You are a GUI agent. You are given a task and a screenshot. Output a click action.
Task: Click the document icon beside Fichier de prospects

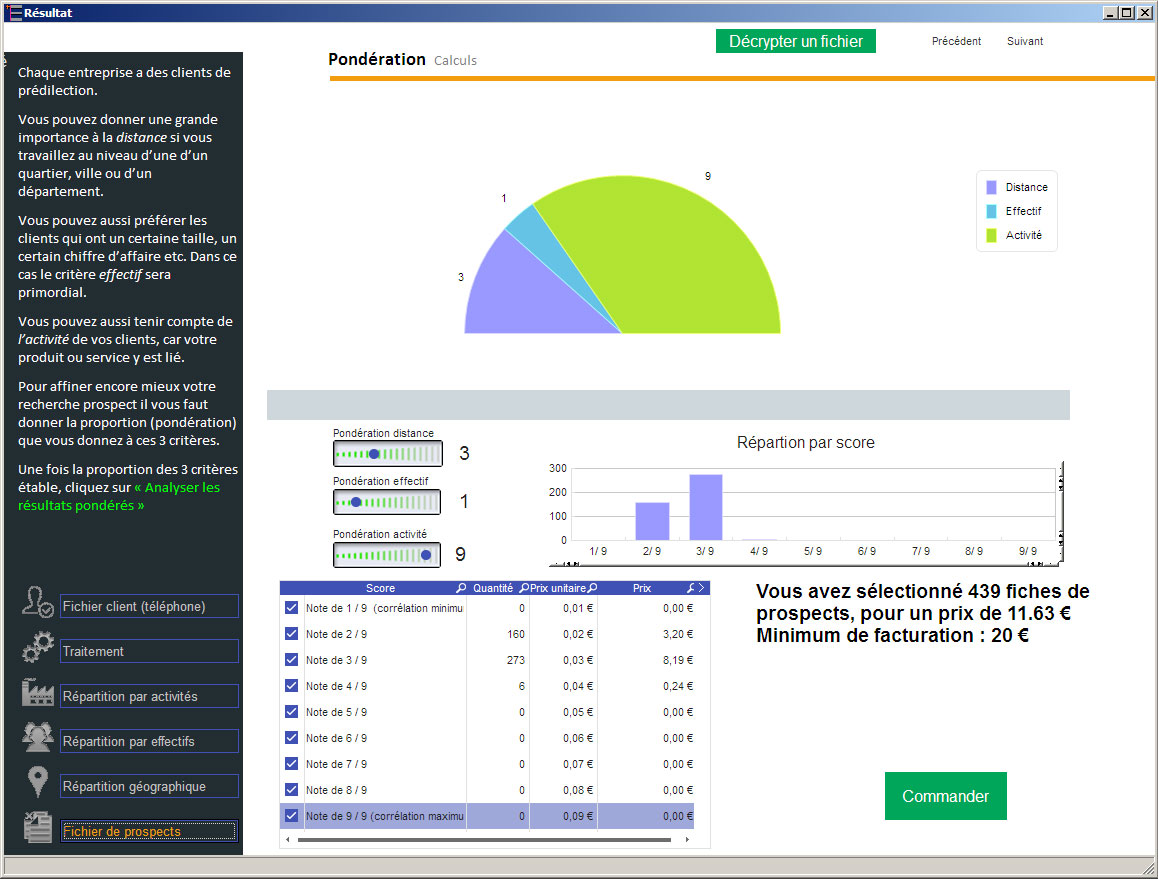[x=37, y=827]
